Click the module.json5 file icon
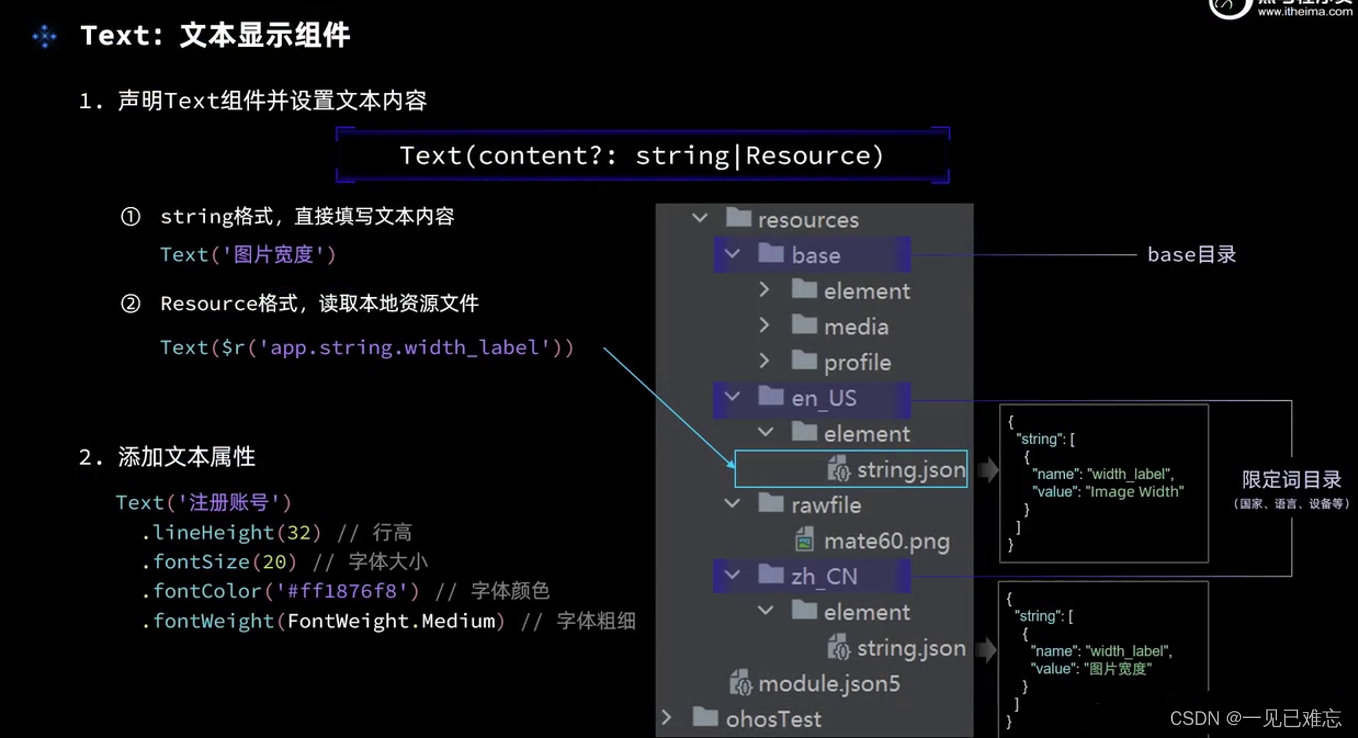The height and width of the screenshot is (738, 1358). coord(740,683)
